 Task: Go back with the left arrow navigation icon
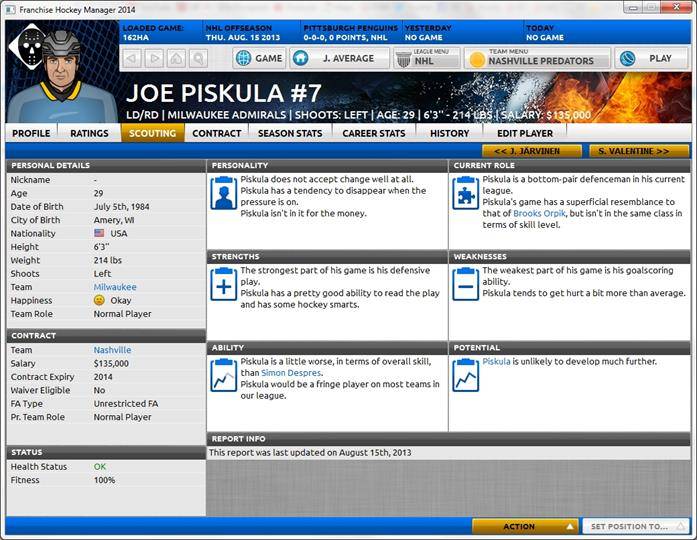132,58
